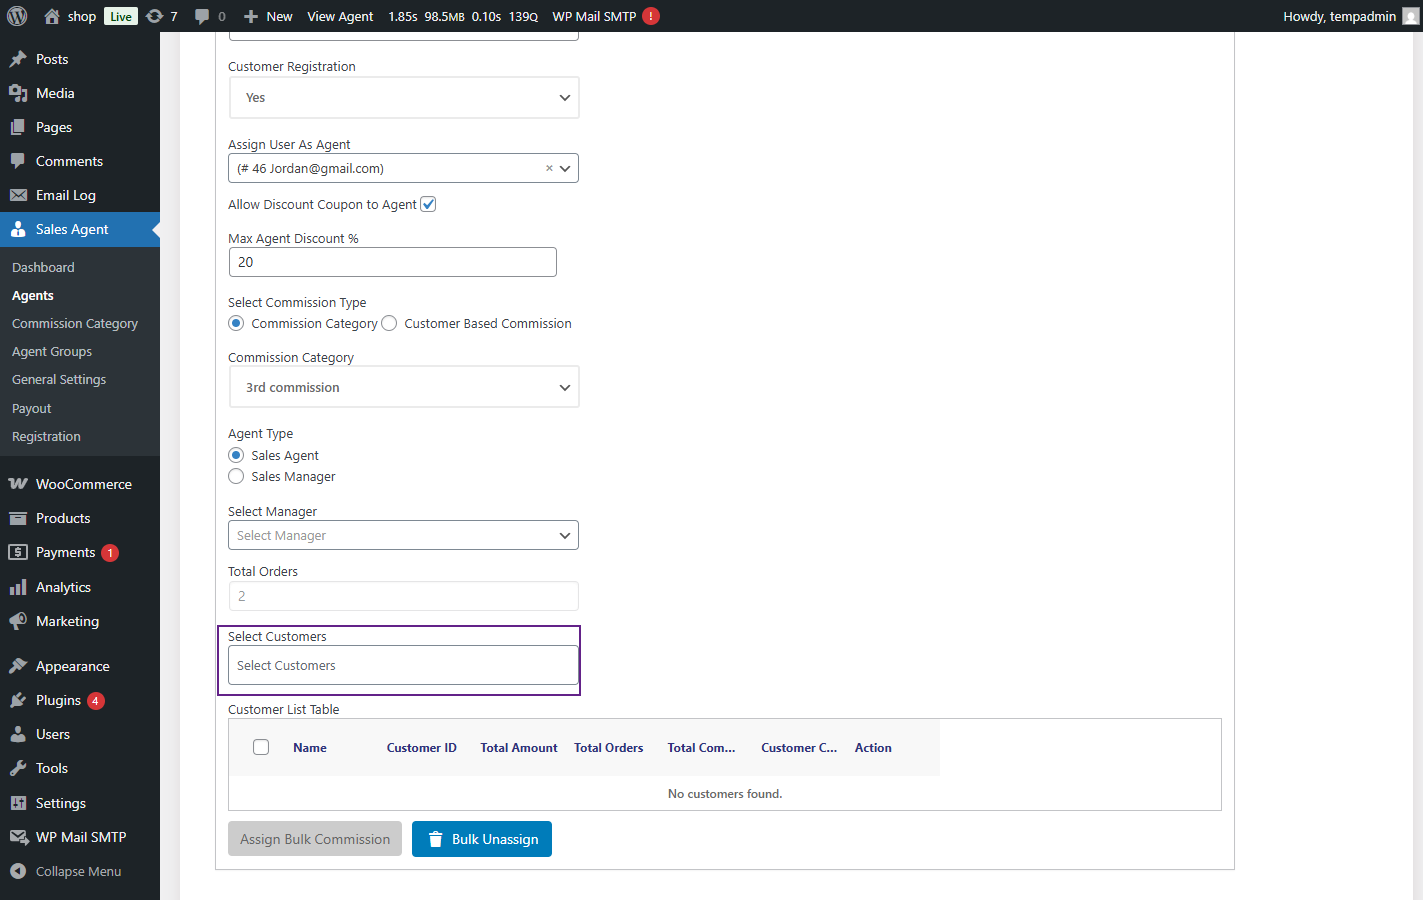
Task: Click the Collapse Menu arrow icon
Action: [18, 871]
